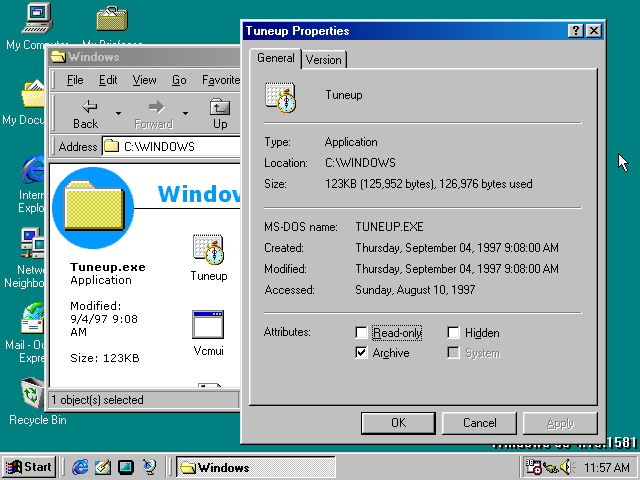The image size is (640, 480).
Task: Open the Back button history dropdown arrow
Action: click(118, 113)
